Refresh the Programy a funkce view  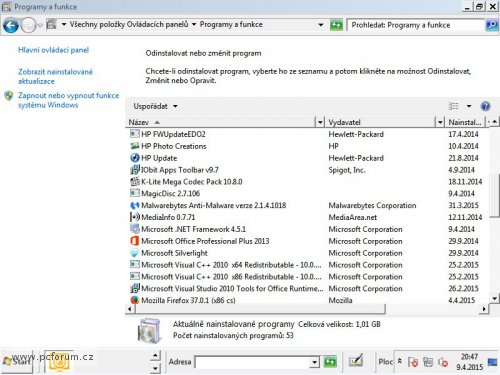point(336,25)
